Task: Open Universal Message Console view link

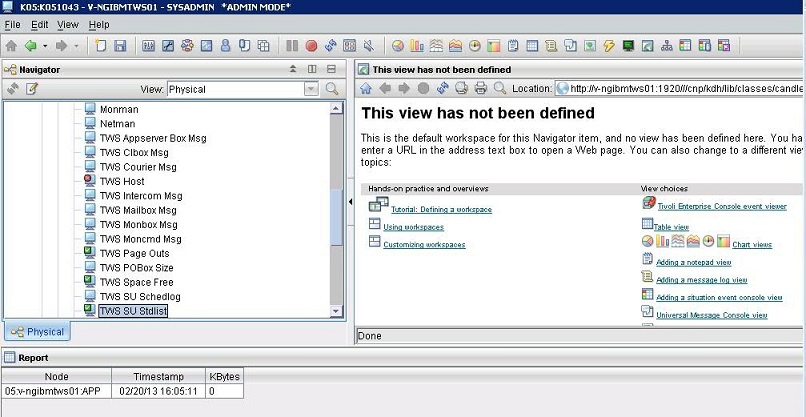Action: point(711,315)
